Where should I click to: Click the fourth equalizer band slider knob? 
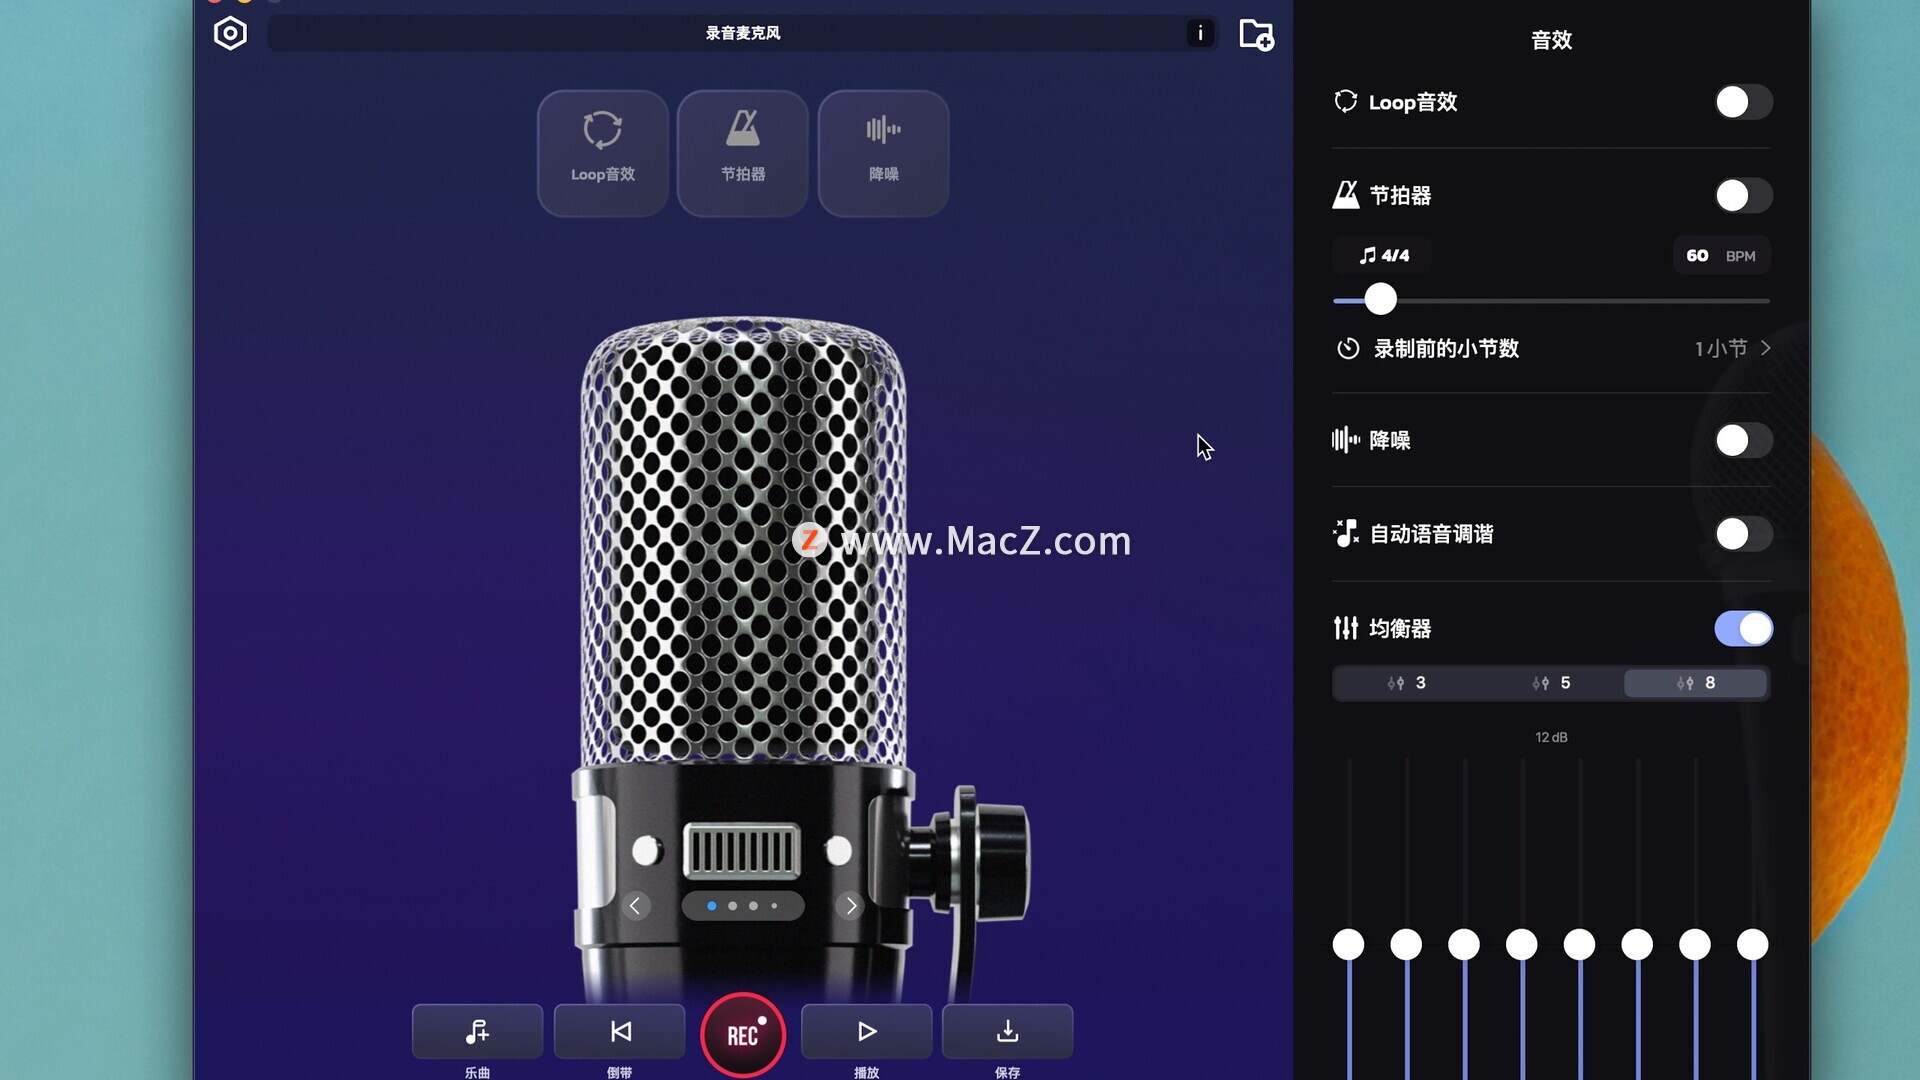coord(1522,944)
